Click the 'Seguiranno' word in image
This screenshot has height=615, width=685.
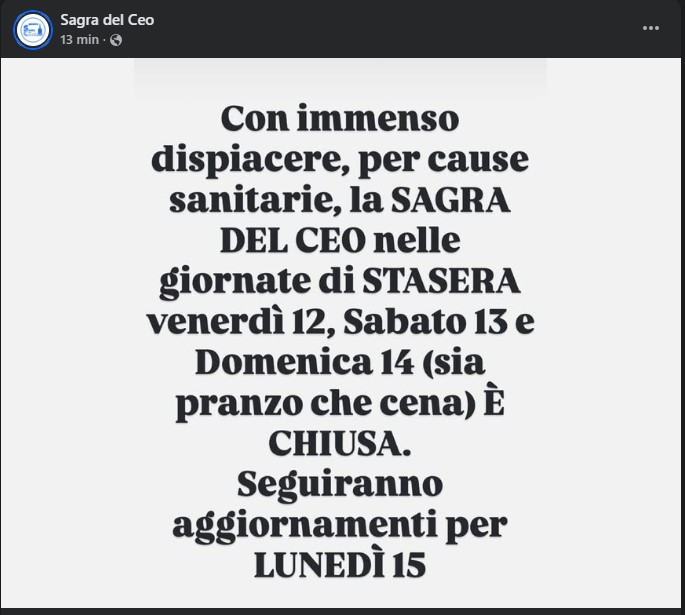340,485
